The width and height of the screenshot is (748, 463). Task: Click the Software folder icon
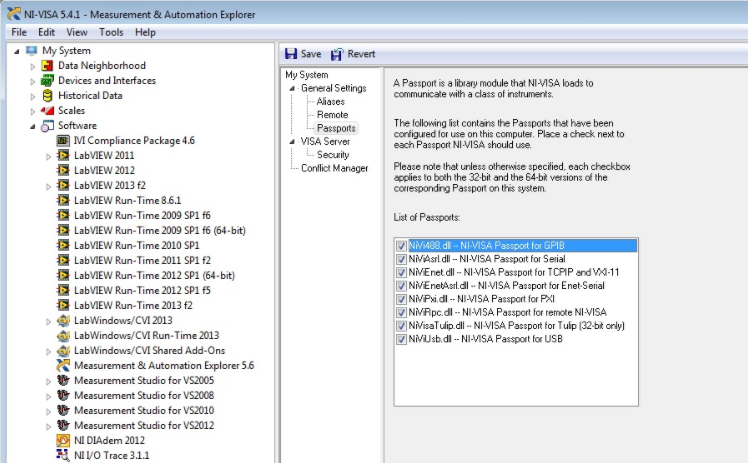click(x=47, y=125)
